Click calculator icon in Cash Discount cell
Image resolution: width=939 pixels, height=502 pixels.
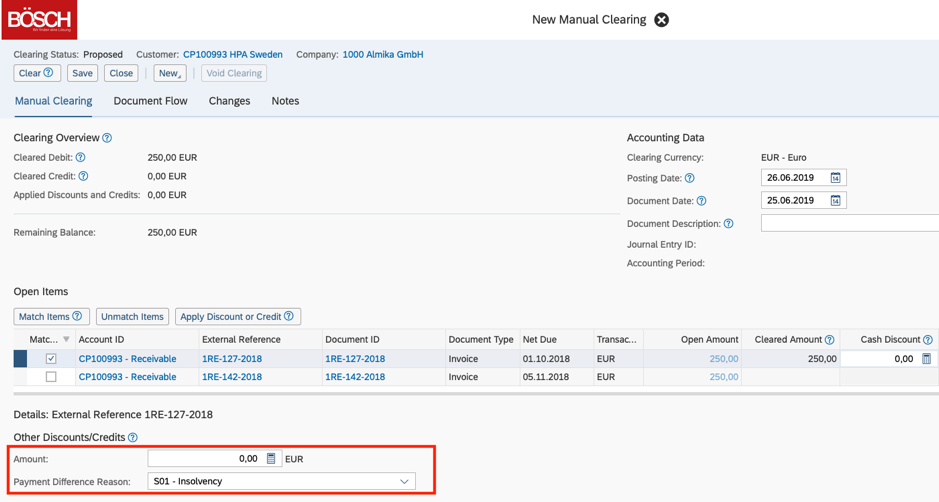click(x=926, y=359)
